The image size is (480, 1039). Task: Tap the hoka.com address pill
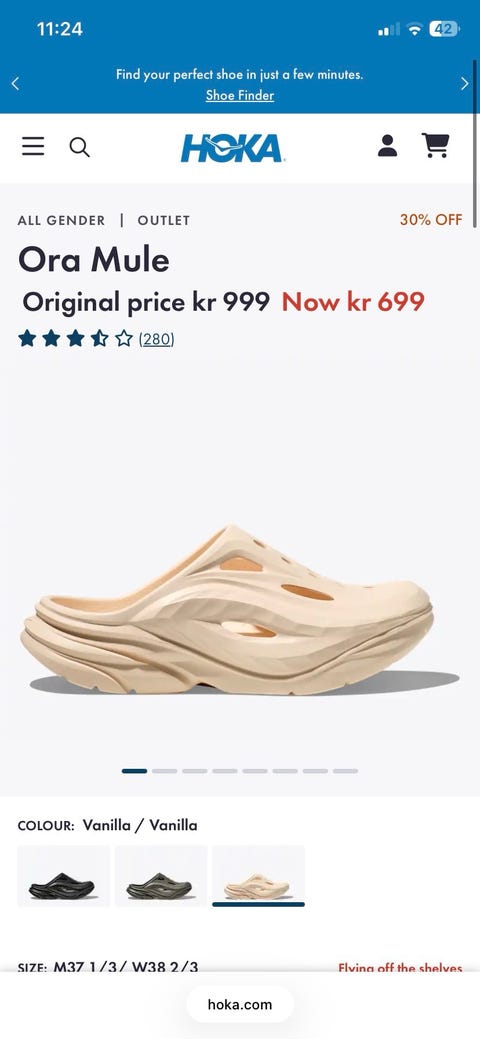coord(239,1005)
